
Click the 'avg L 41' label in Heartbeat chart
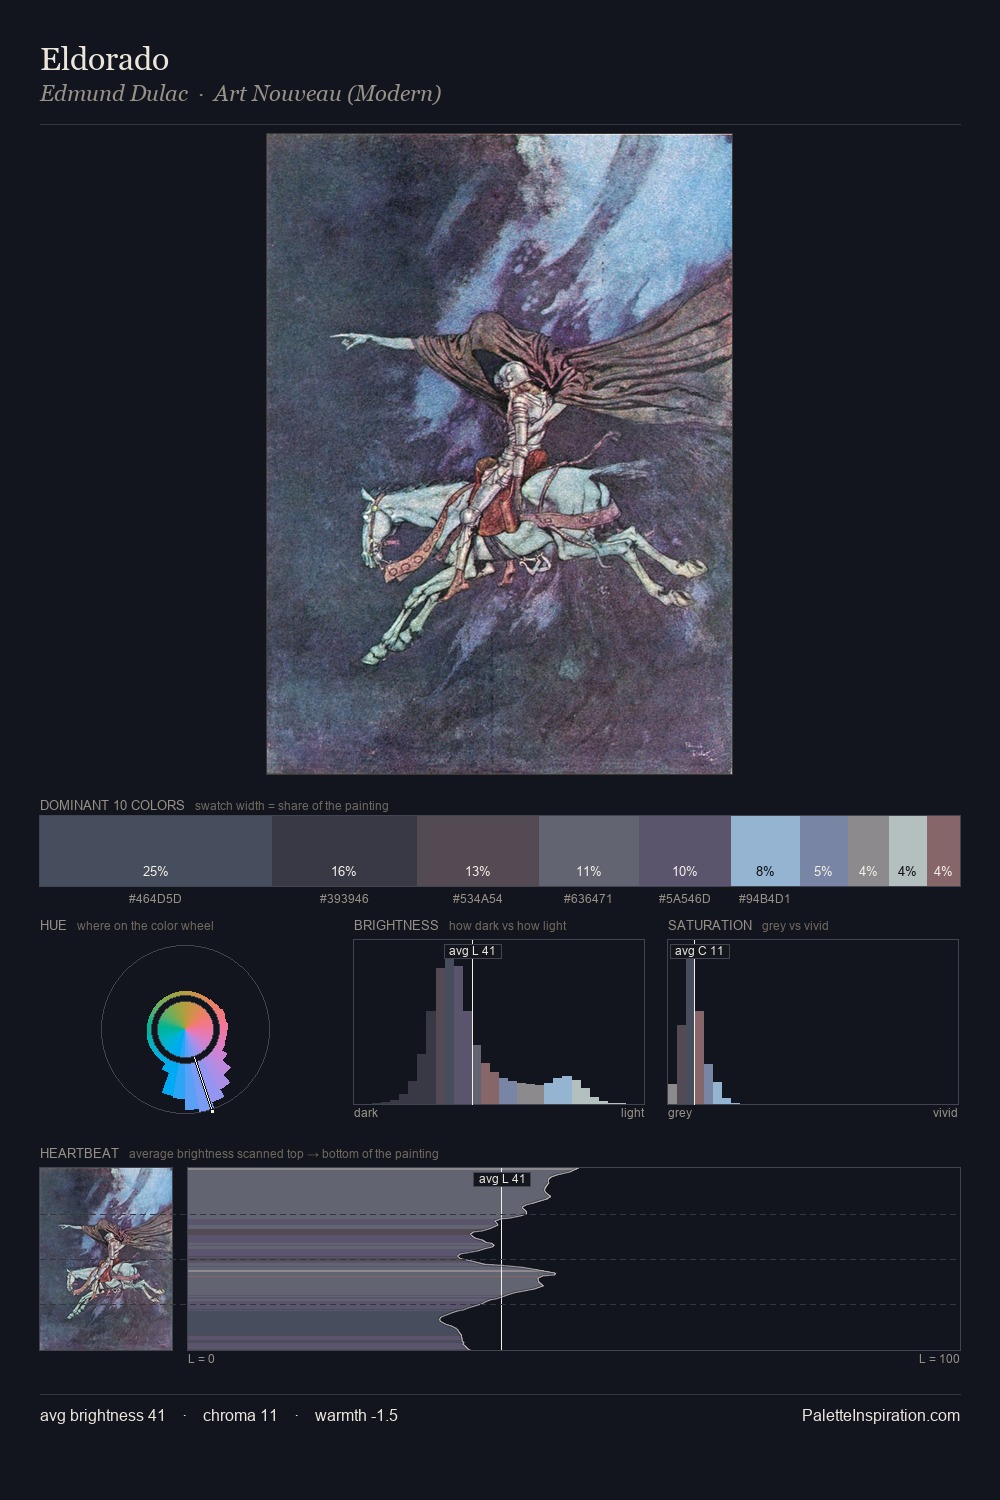click(502, 1179)
